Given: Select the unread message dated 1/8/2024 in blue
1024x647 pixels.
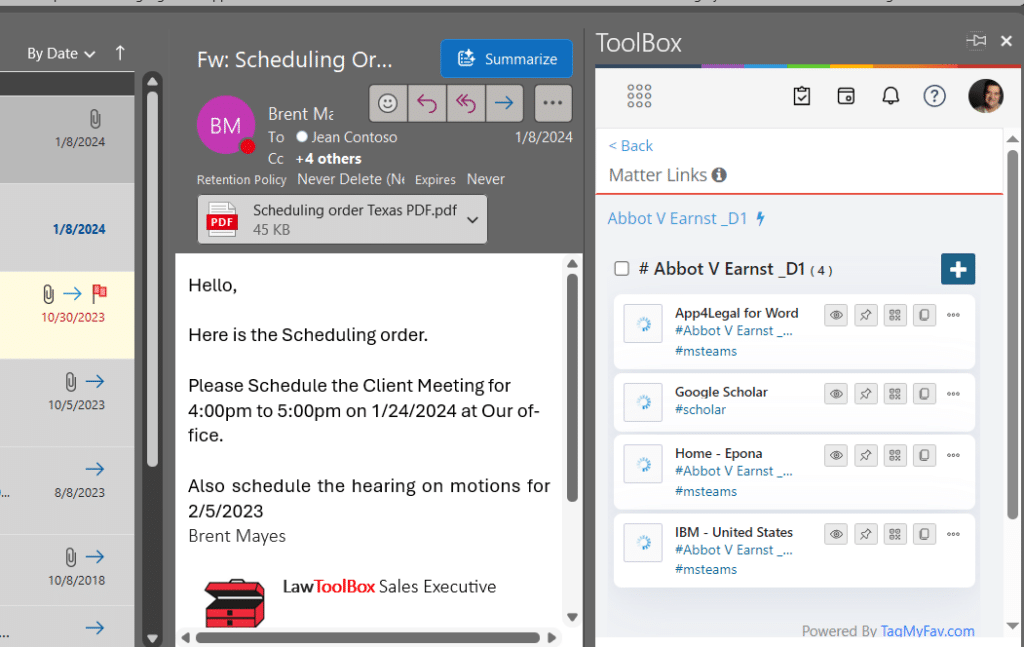Looking at the screenshot, I should click(x=67, y=228).
